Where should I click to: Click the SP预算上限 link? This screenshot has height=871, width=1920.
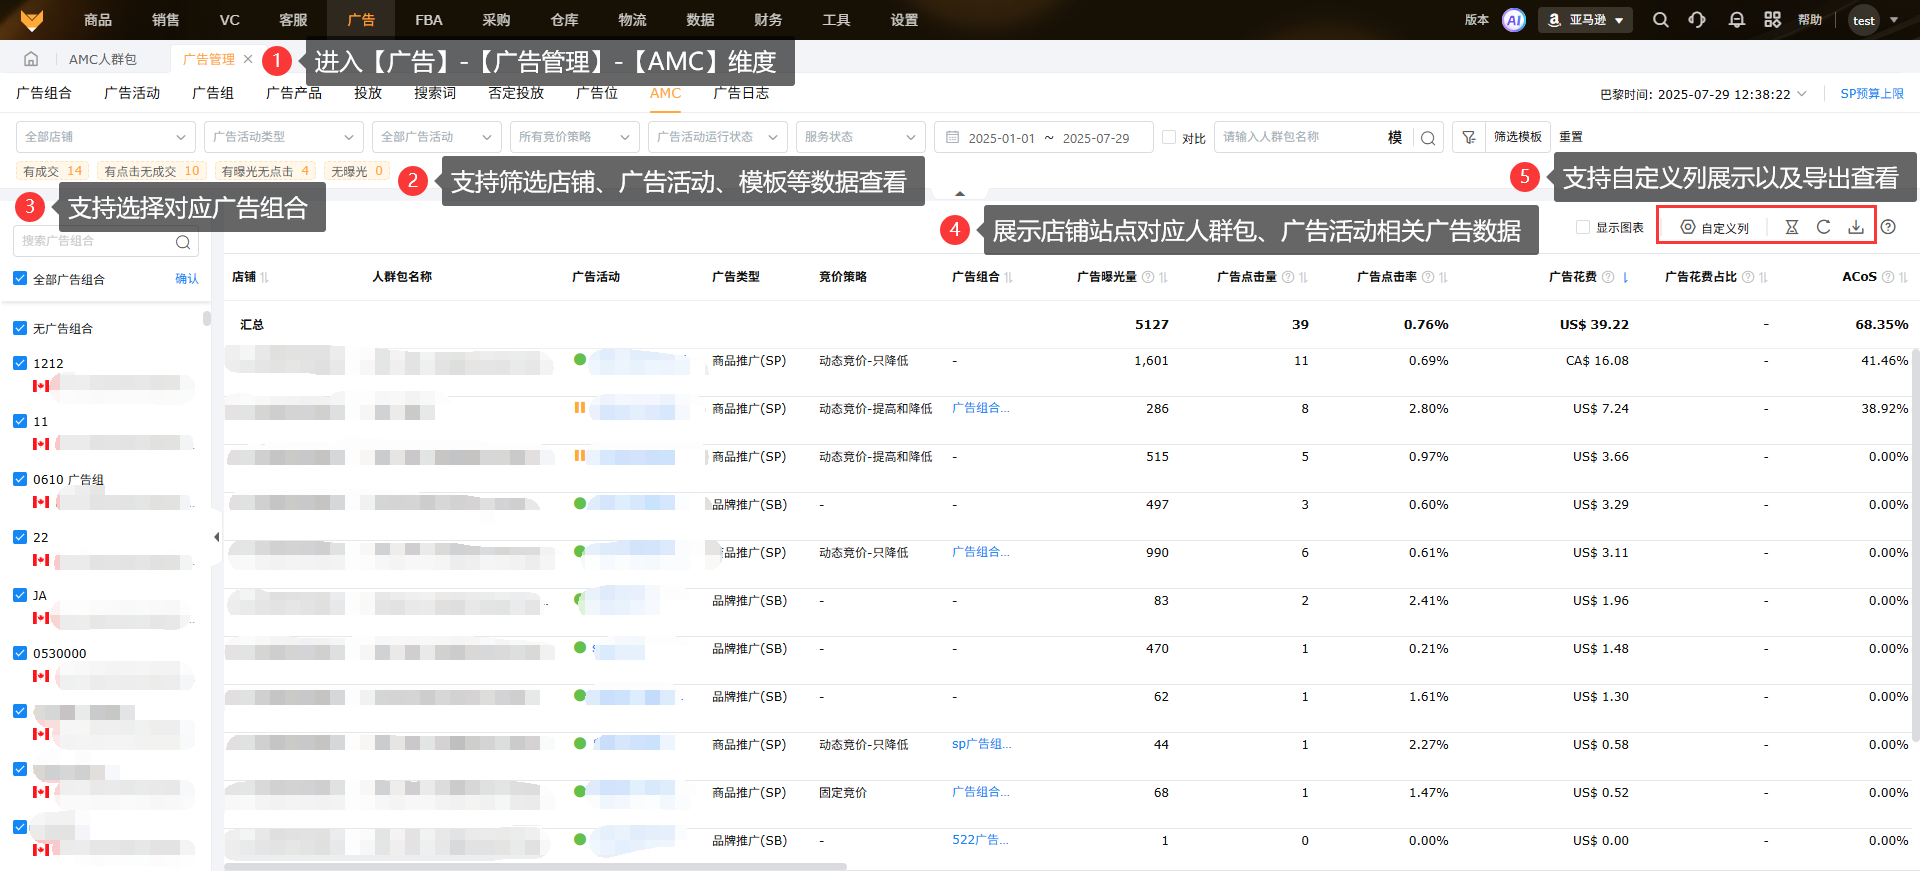[1871, 94]
